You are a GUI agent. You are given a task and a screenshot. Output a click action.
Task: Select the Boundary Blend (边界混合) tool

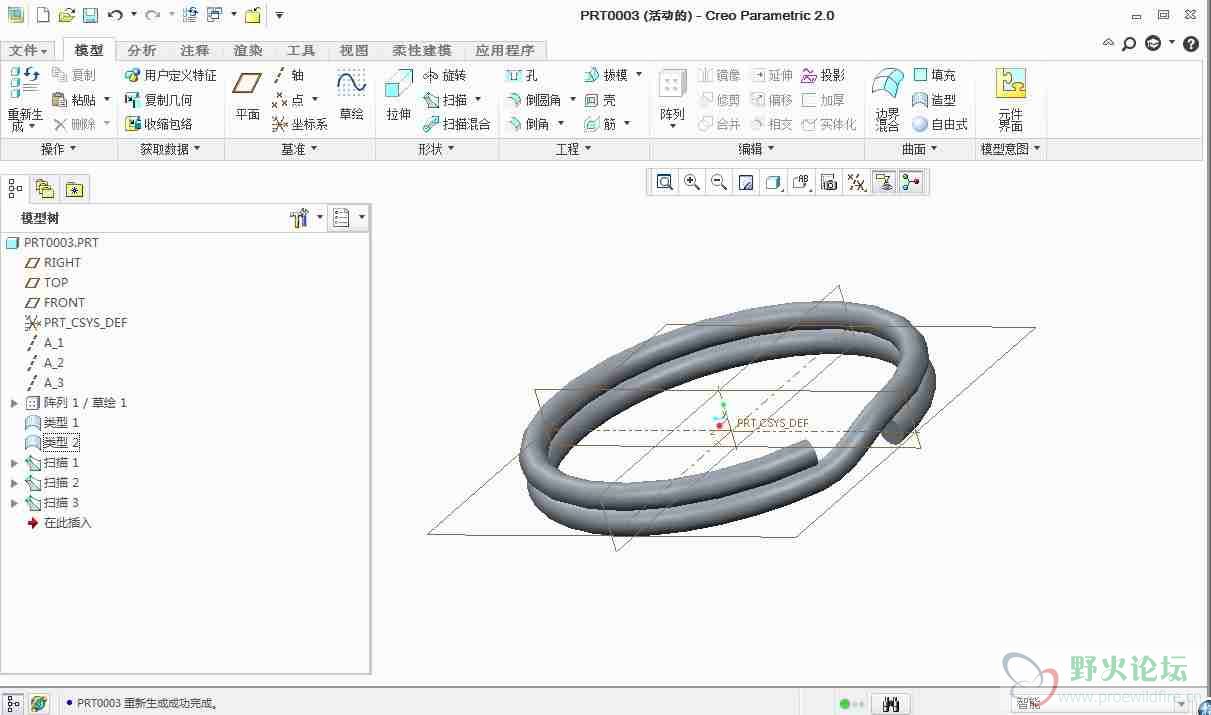(x=888, y=99)
